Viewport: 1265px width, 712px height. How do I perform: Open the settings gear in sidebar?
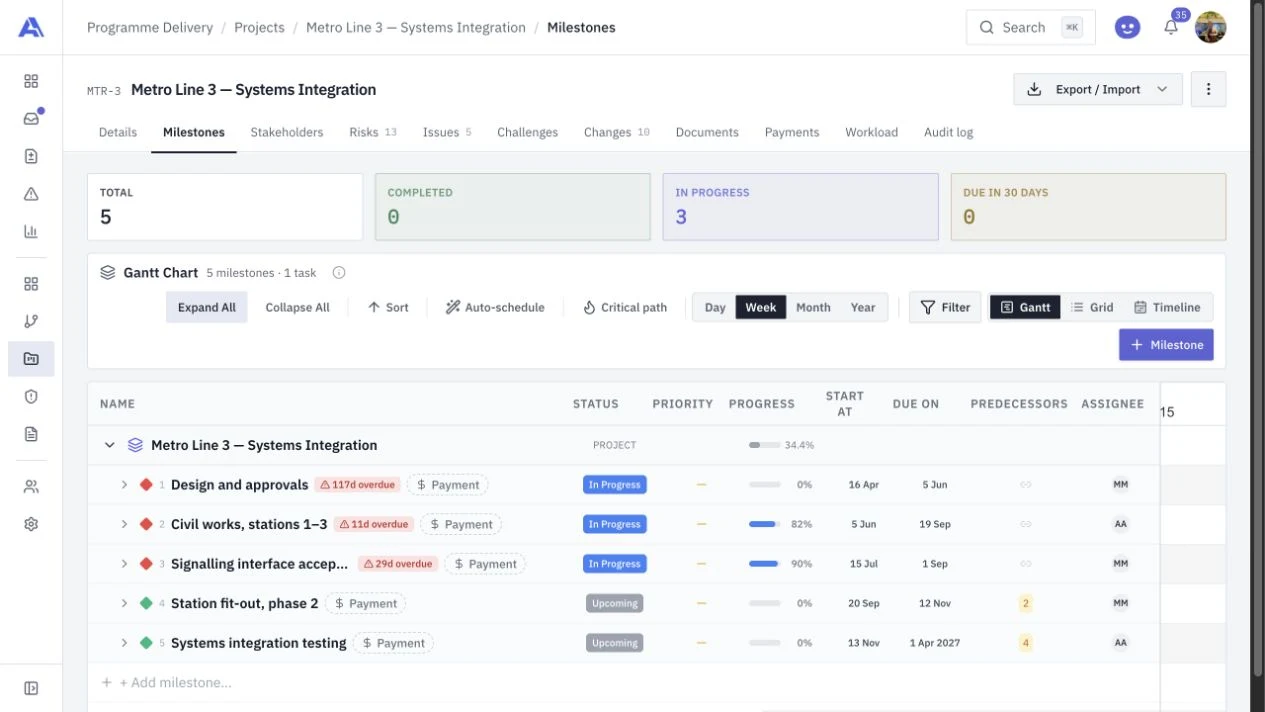pos(31,524)
